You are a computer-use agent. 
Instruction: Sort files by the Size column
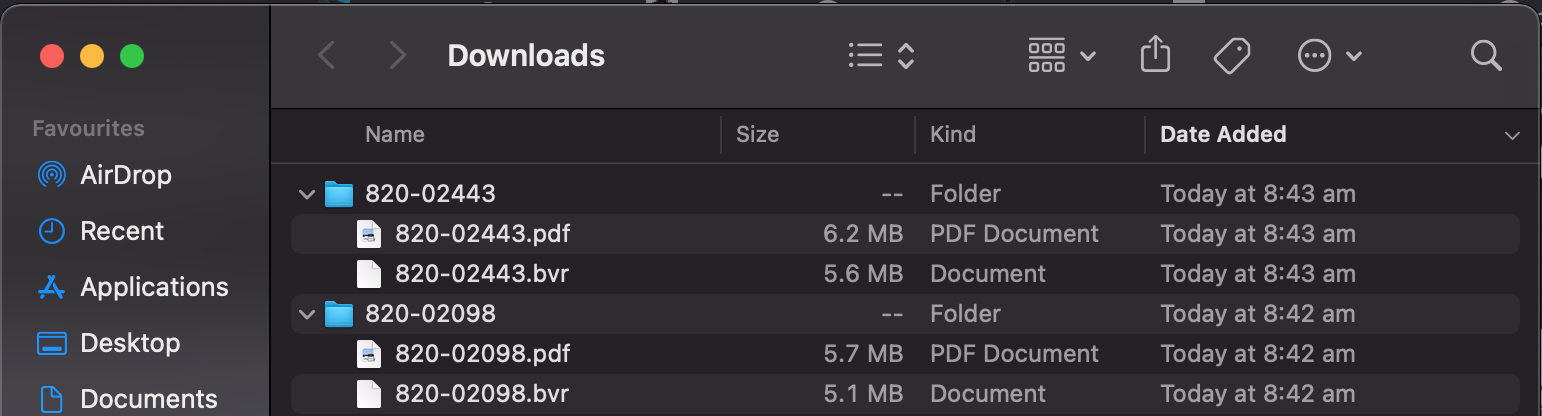757,134
